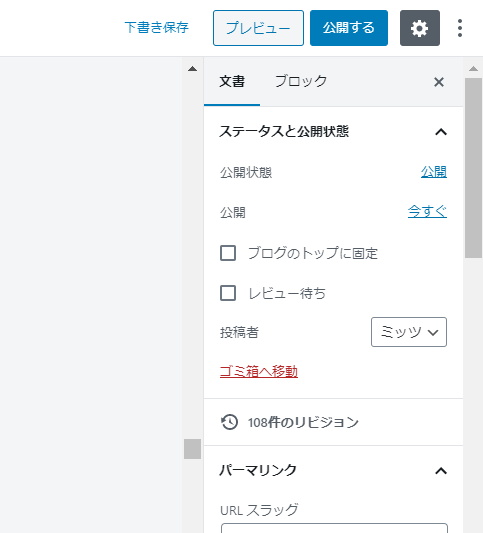Click ゴミ箱へ移動 trash link
483x533 pixels.
tap(259, 371)
